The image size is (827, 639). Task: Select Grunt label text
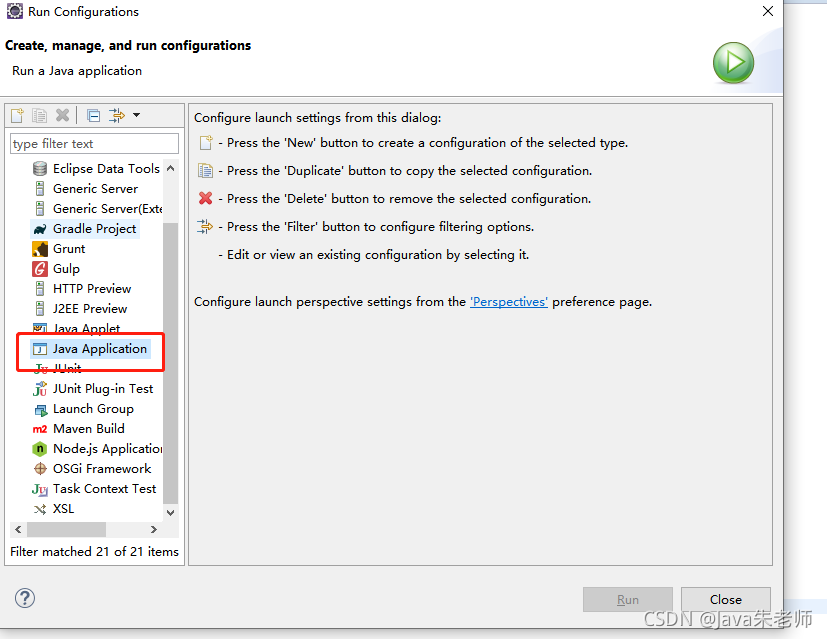point(69,249)
